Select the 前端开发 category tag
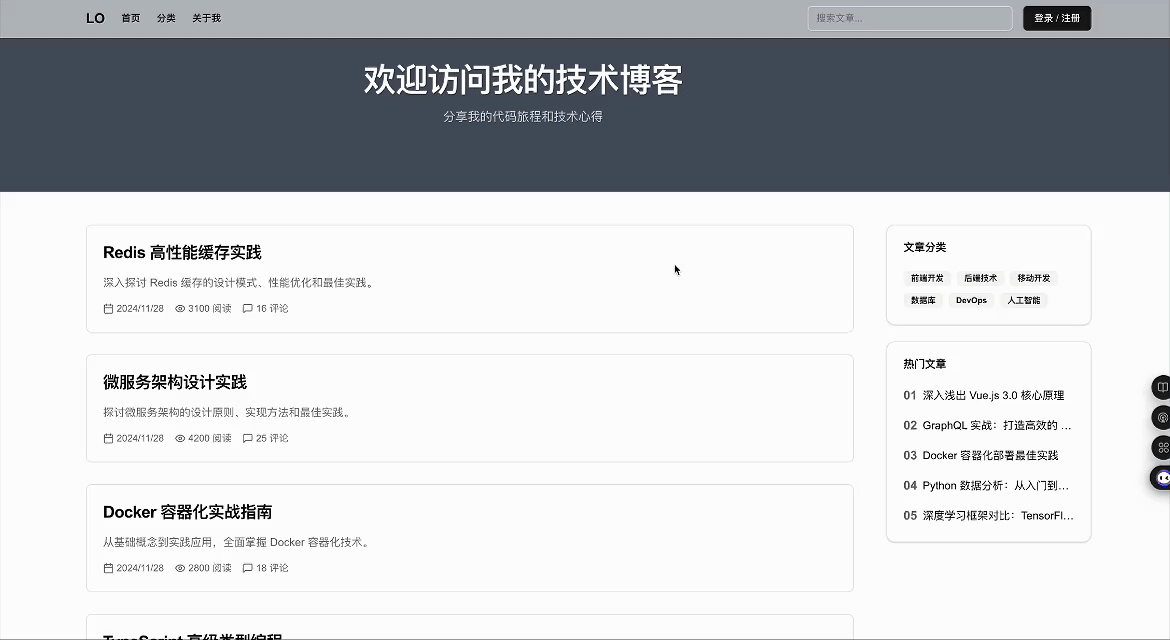Screen dimensions: 1170x640 pyautogui.click(x=927, y=278)
